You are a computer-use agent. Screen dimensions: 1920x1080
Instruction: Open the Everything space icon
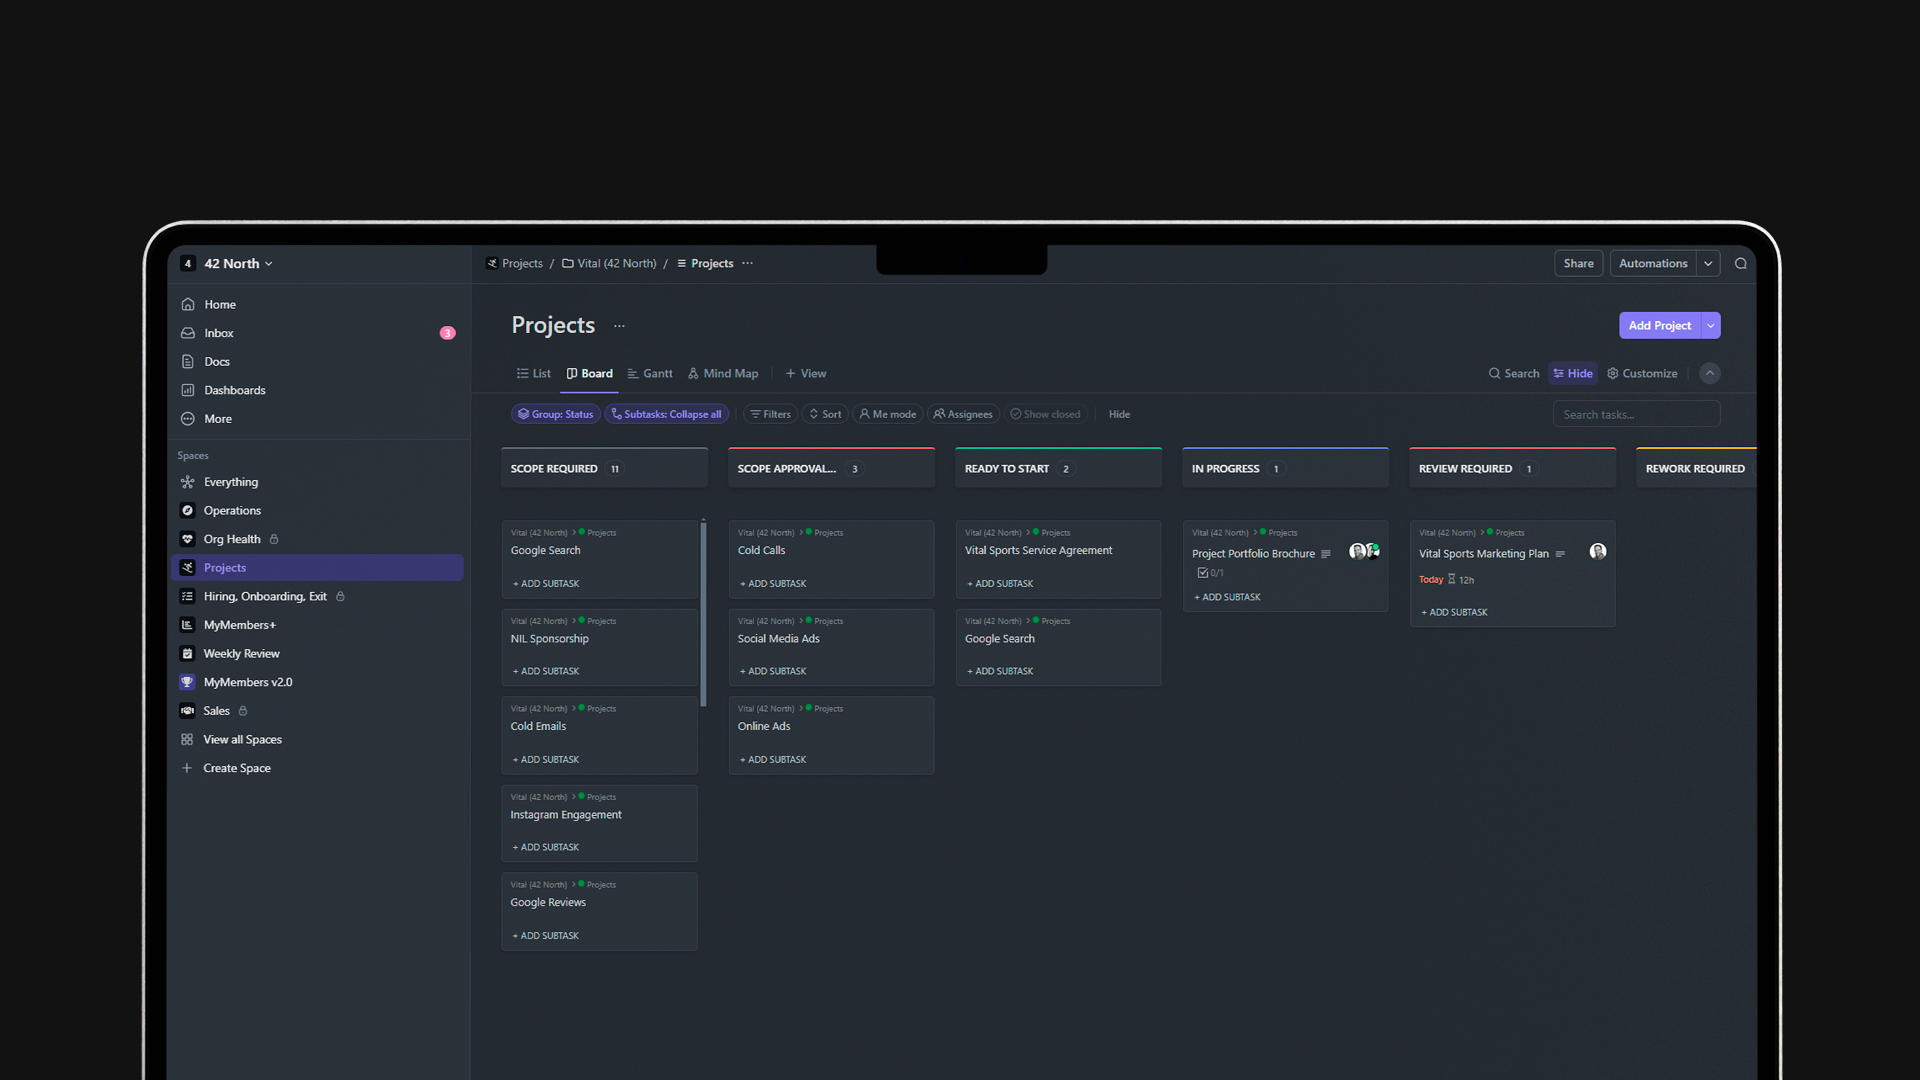[187, 482]
